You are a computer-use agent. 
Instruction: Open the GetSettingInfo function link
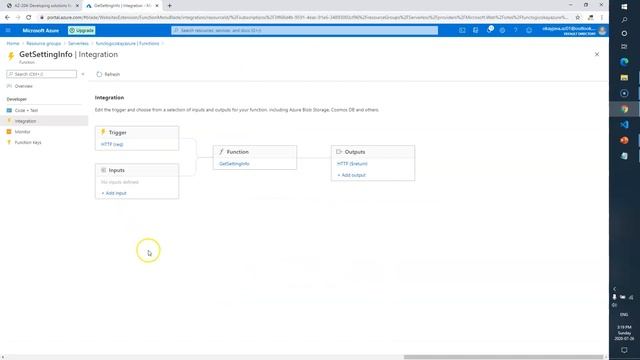click(x=234, y=164)
